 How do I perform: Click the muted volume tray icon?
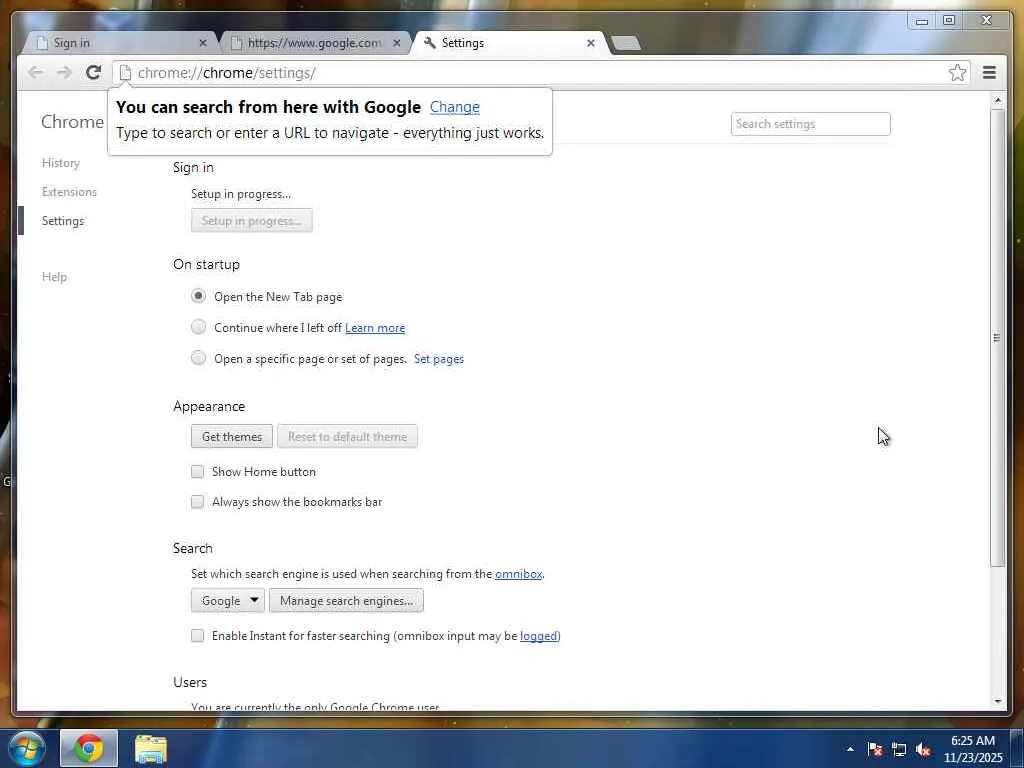click(923, 749)
